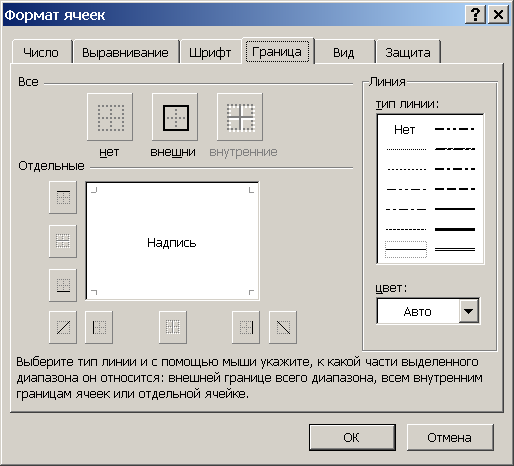The width and height of the screenshot is (514, 466).
Task: Click the цвет label
Action: tap(391, 288)
